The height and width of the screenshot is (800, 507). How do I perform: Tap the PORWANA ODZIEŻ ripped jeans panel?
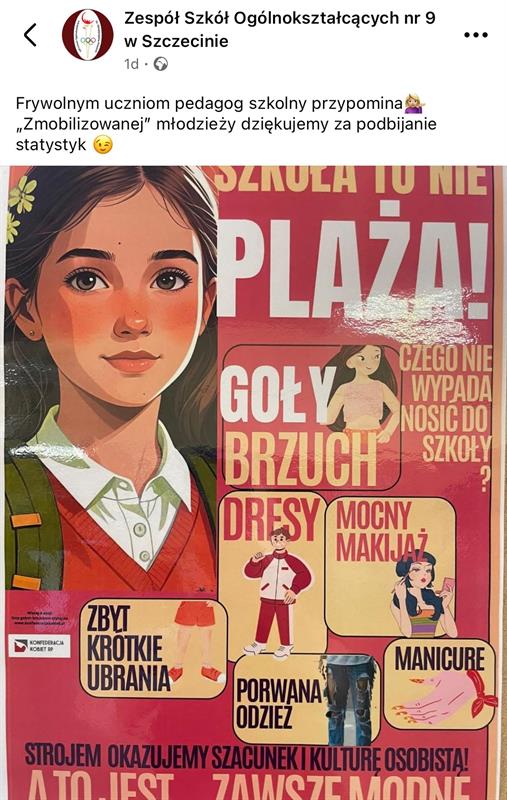pos(307,699)
